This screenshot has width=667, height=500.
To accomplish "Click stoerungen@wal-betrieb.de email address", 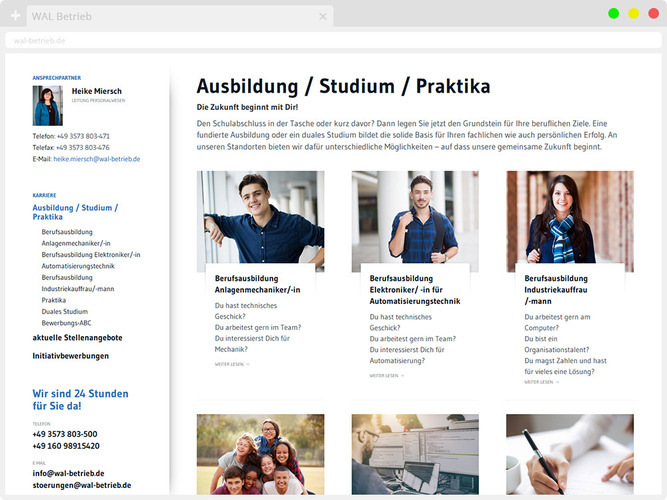I will pos(82,485).
